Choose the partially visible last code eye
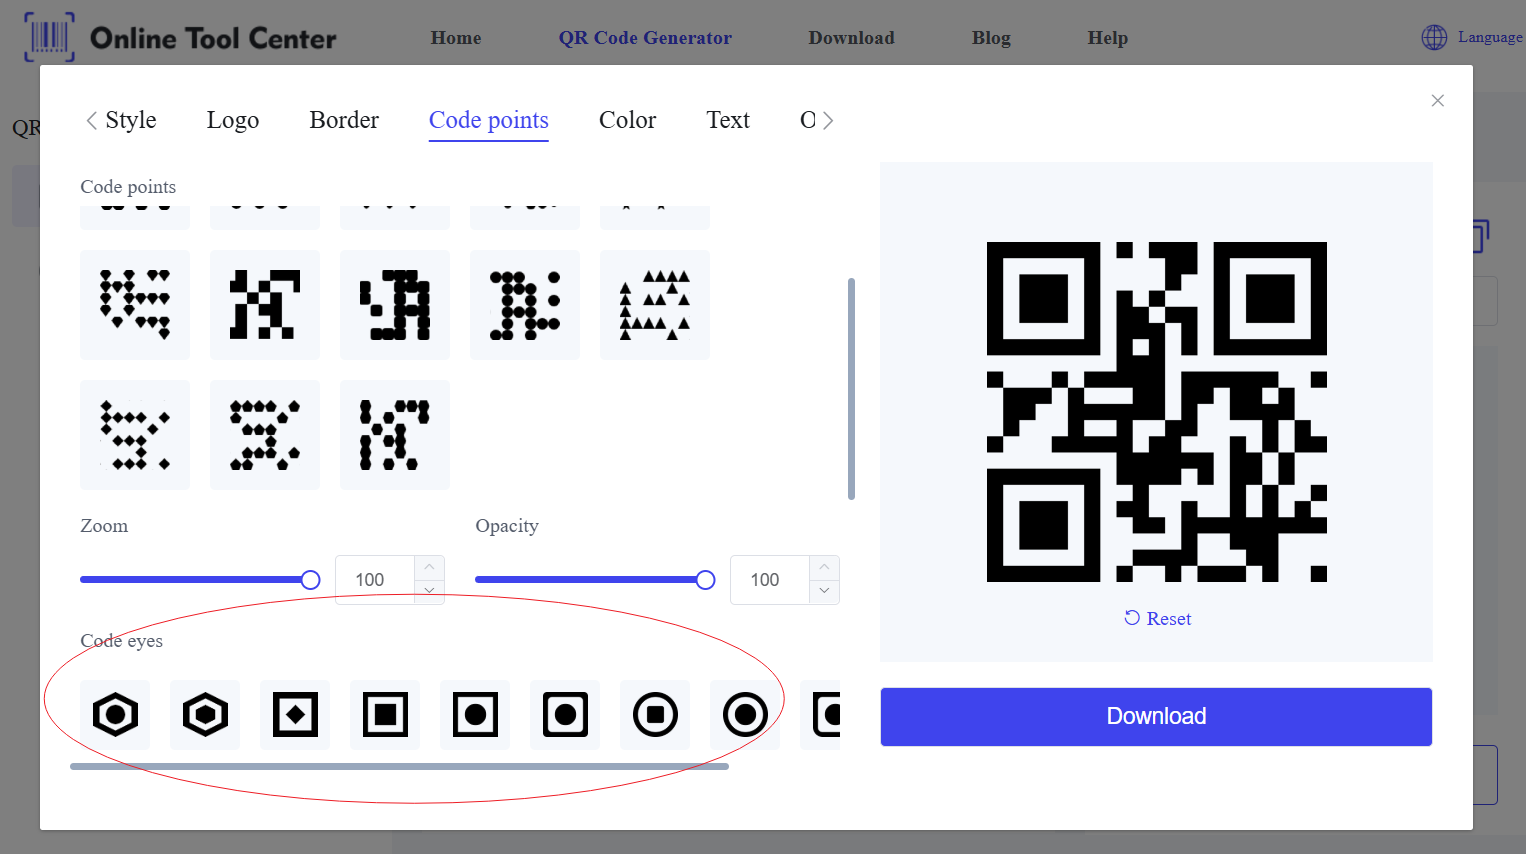 coord(821,715)
